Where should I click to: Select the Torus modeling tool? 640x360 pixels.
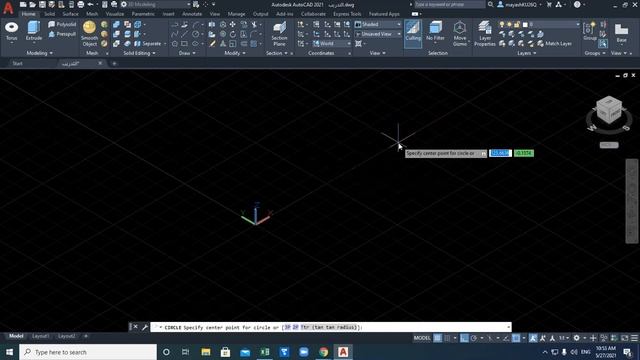11,31
